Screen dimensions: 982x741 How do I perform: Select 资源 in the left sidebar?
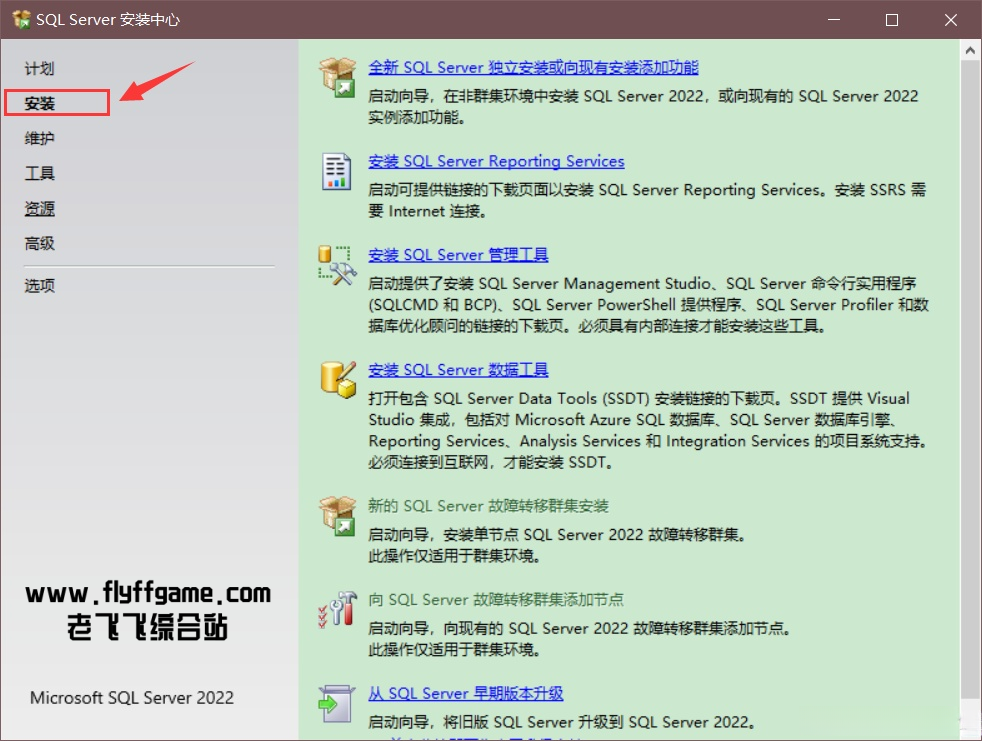click(x=39, y=208)
